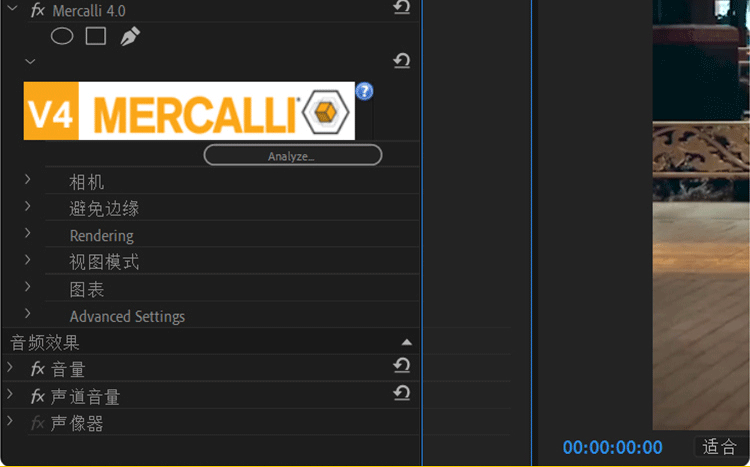The image size is (750, 467).
Task: Reset the 音量 effect
Action: pyautogui.click(x=402, y=366)
